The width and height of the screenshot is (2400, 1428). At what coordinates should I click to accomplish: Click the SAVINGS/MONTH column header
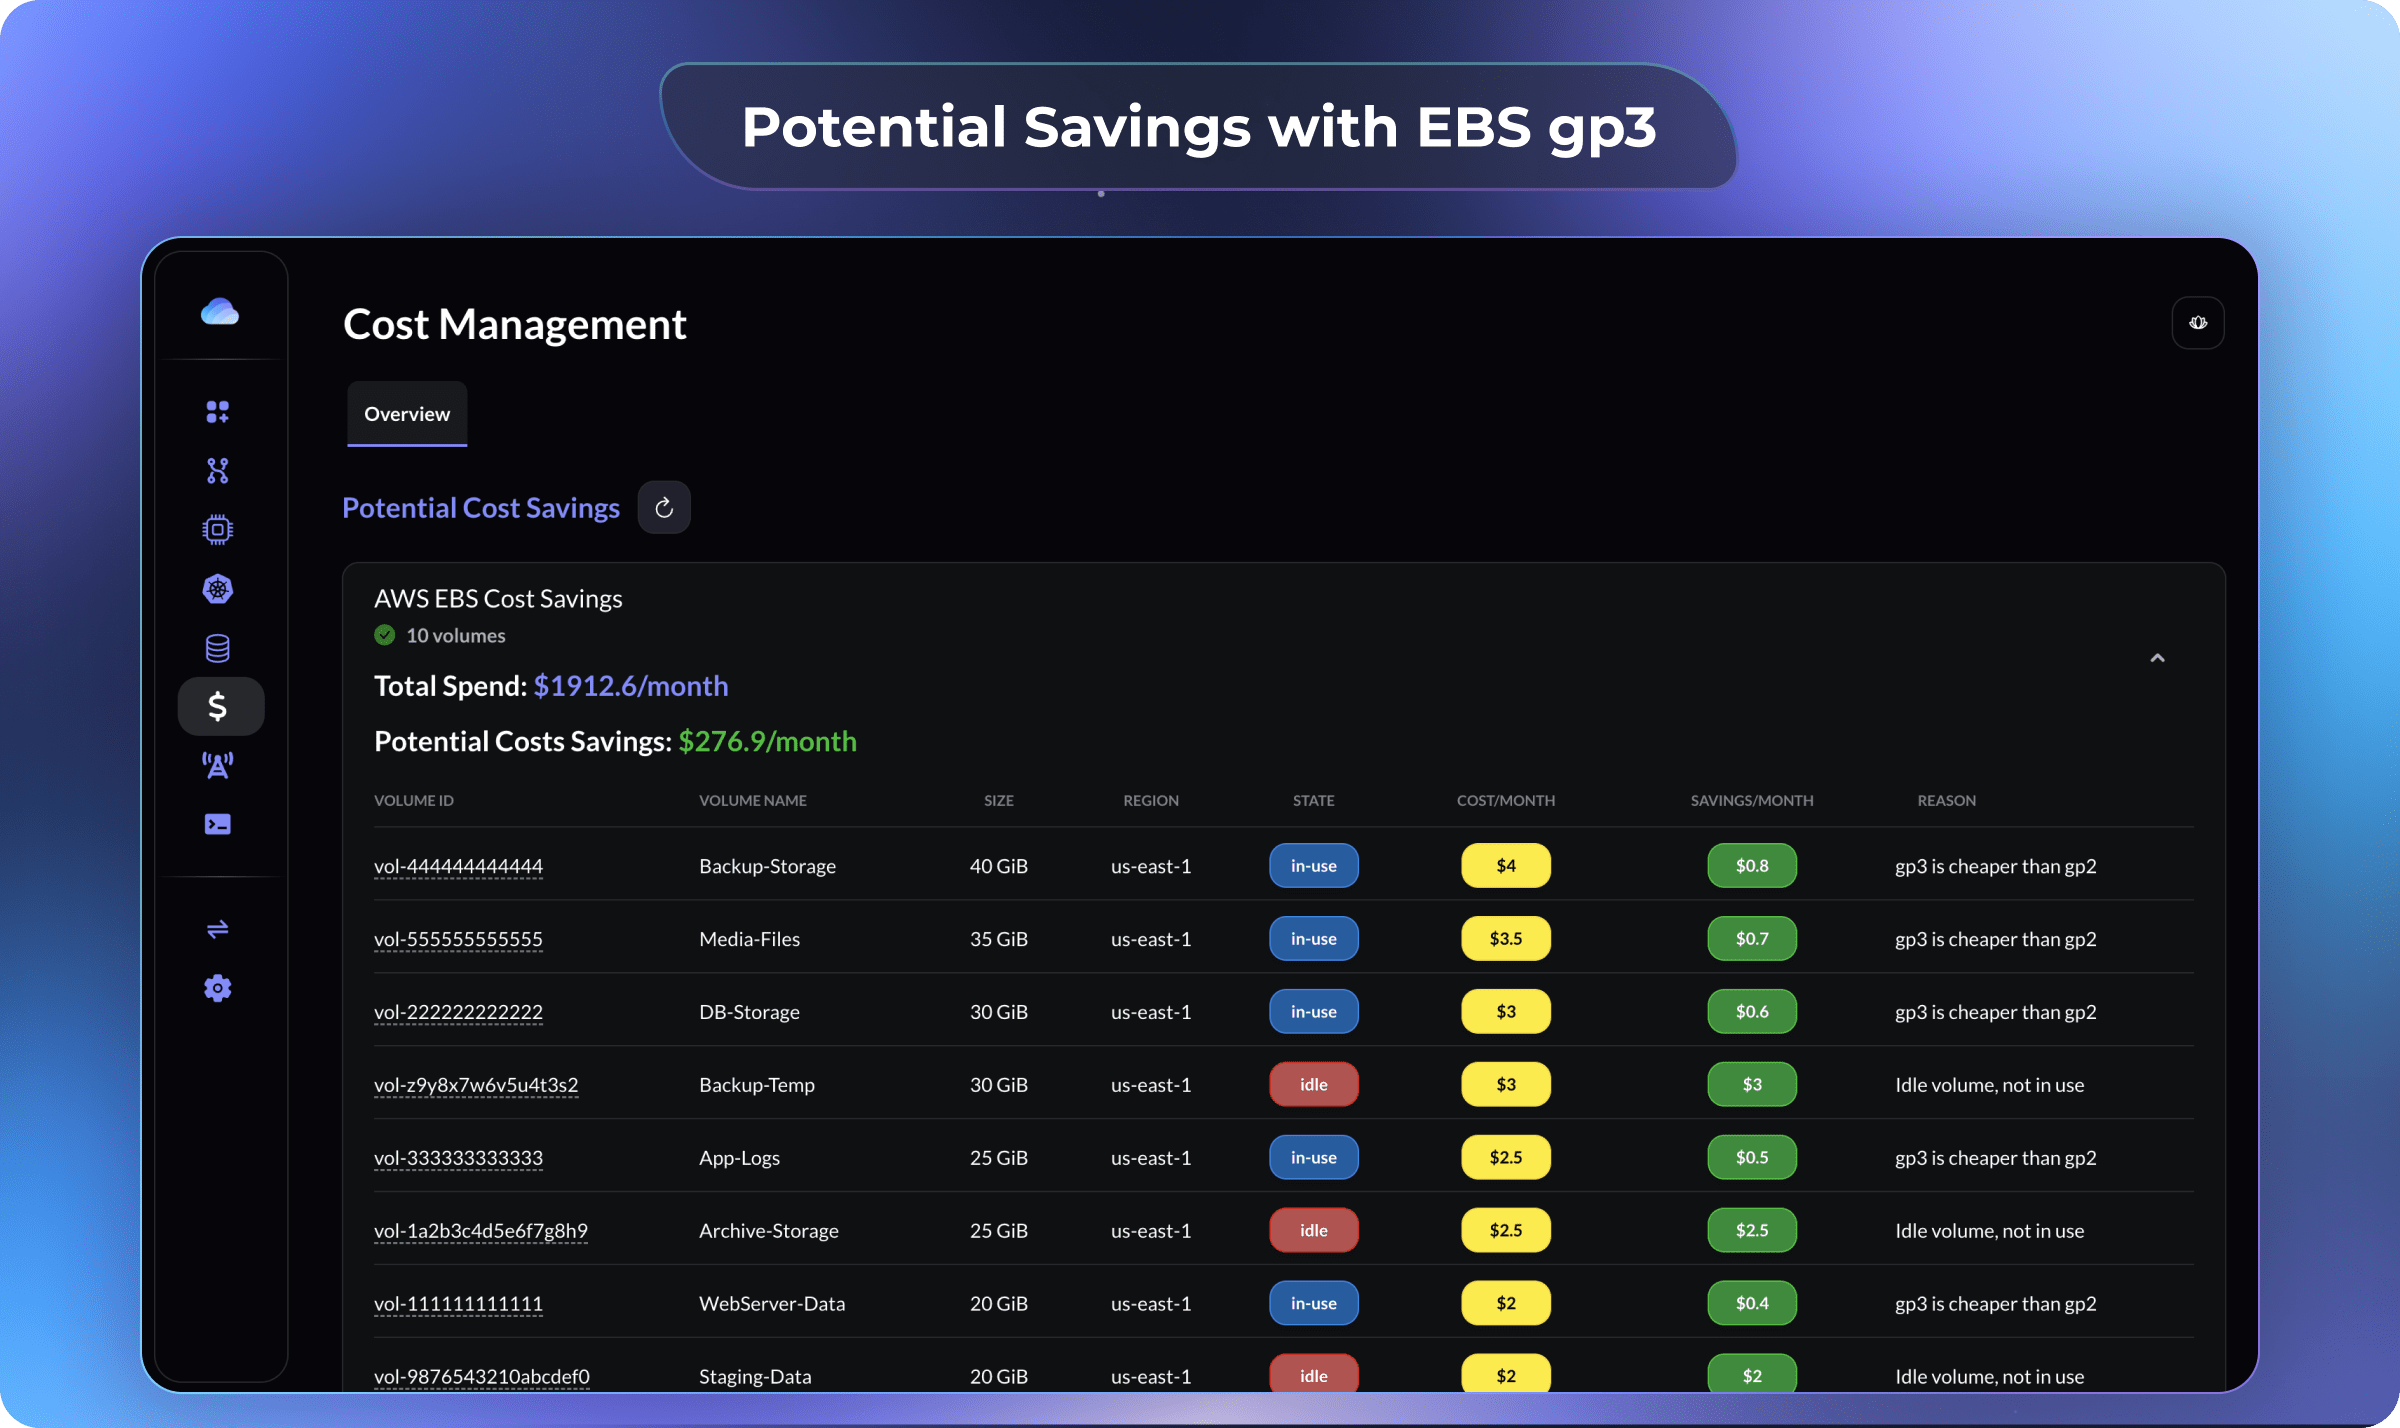click(1751, 800)
